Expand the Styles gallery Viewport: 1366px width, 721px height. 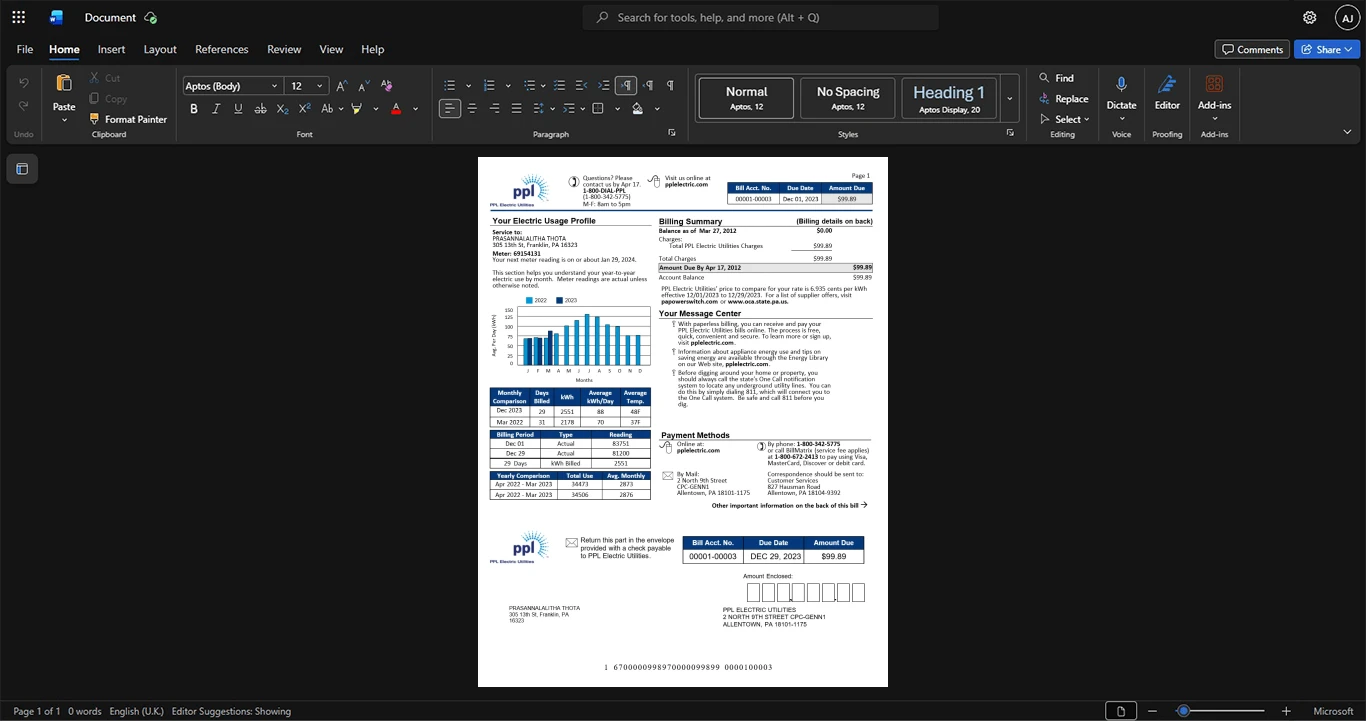[1010, 98]
